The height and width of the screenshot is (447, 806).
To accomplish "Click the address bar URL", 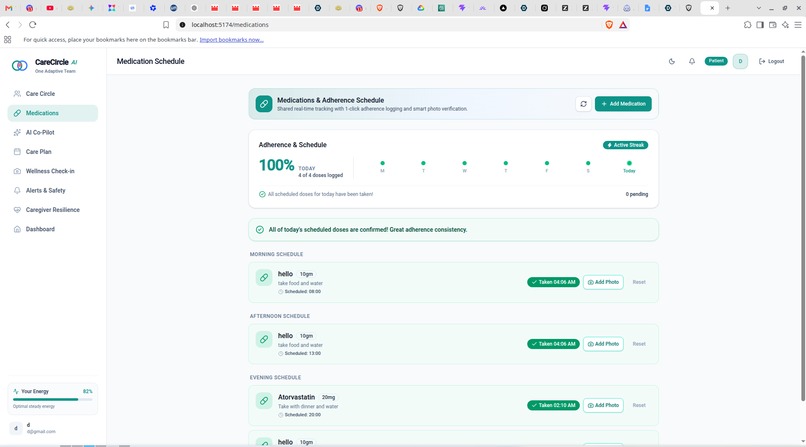I will coord(230,25).
